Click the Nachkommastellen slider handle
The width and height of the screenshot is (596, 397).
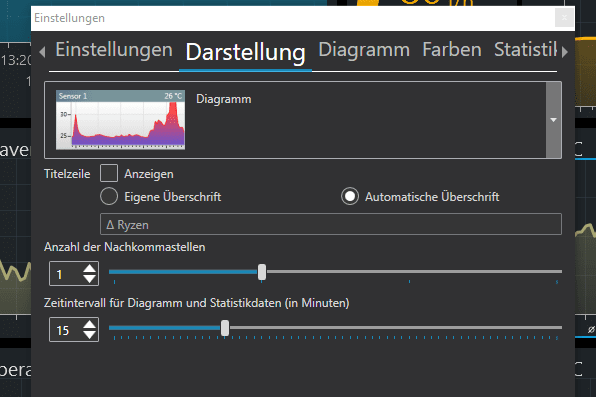[x=262, y=272]
